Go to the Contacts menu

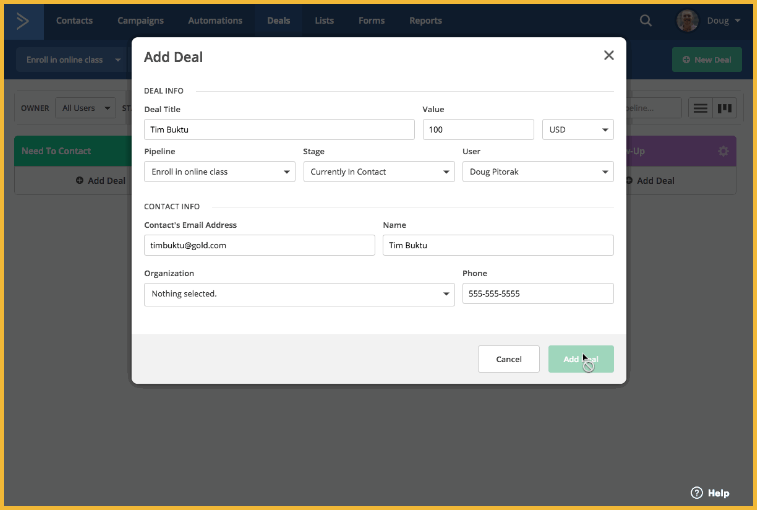pyautogui.click(x=75, y=21)
